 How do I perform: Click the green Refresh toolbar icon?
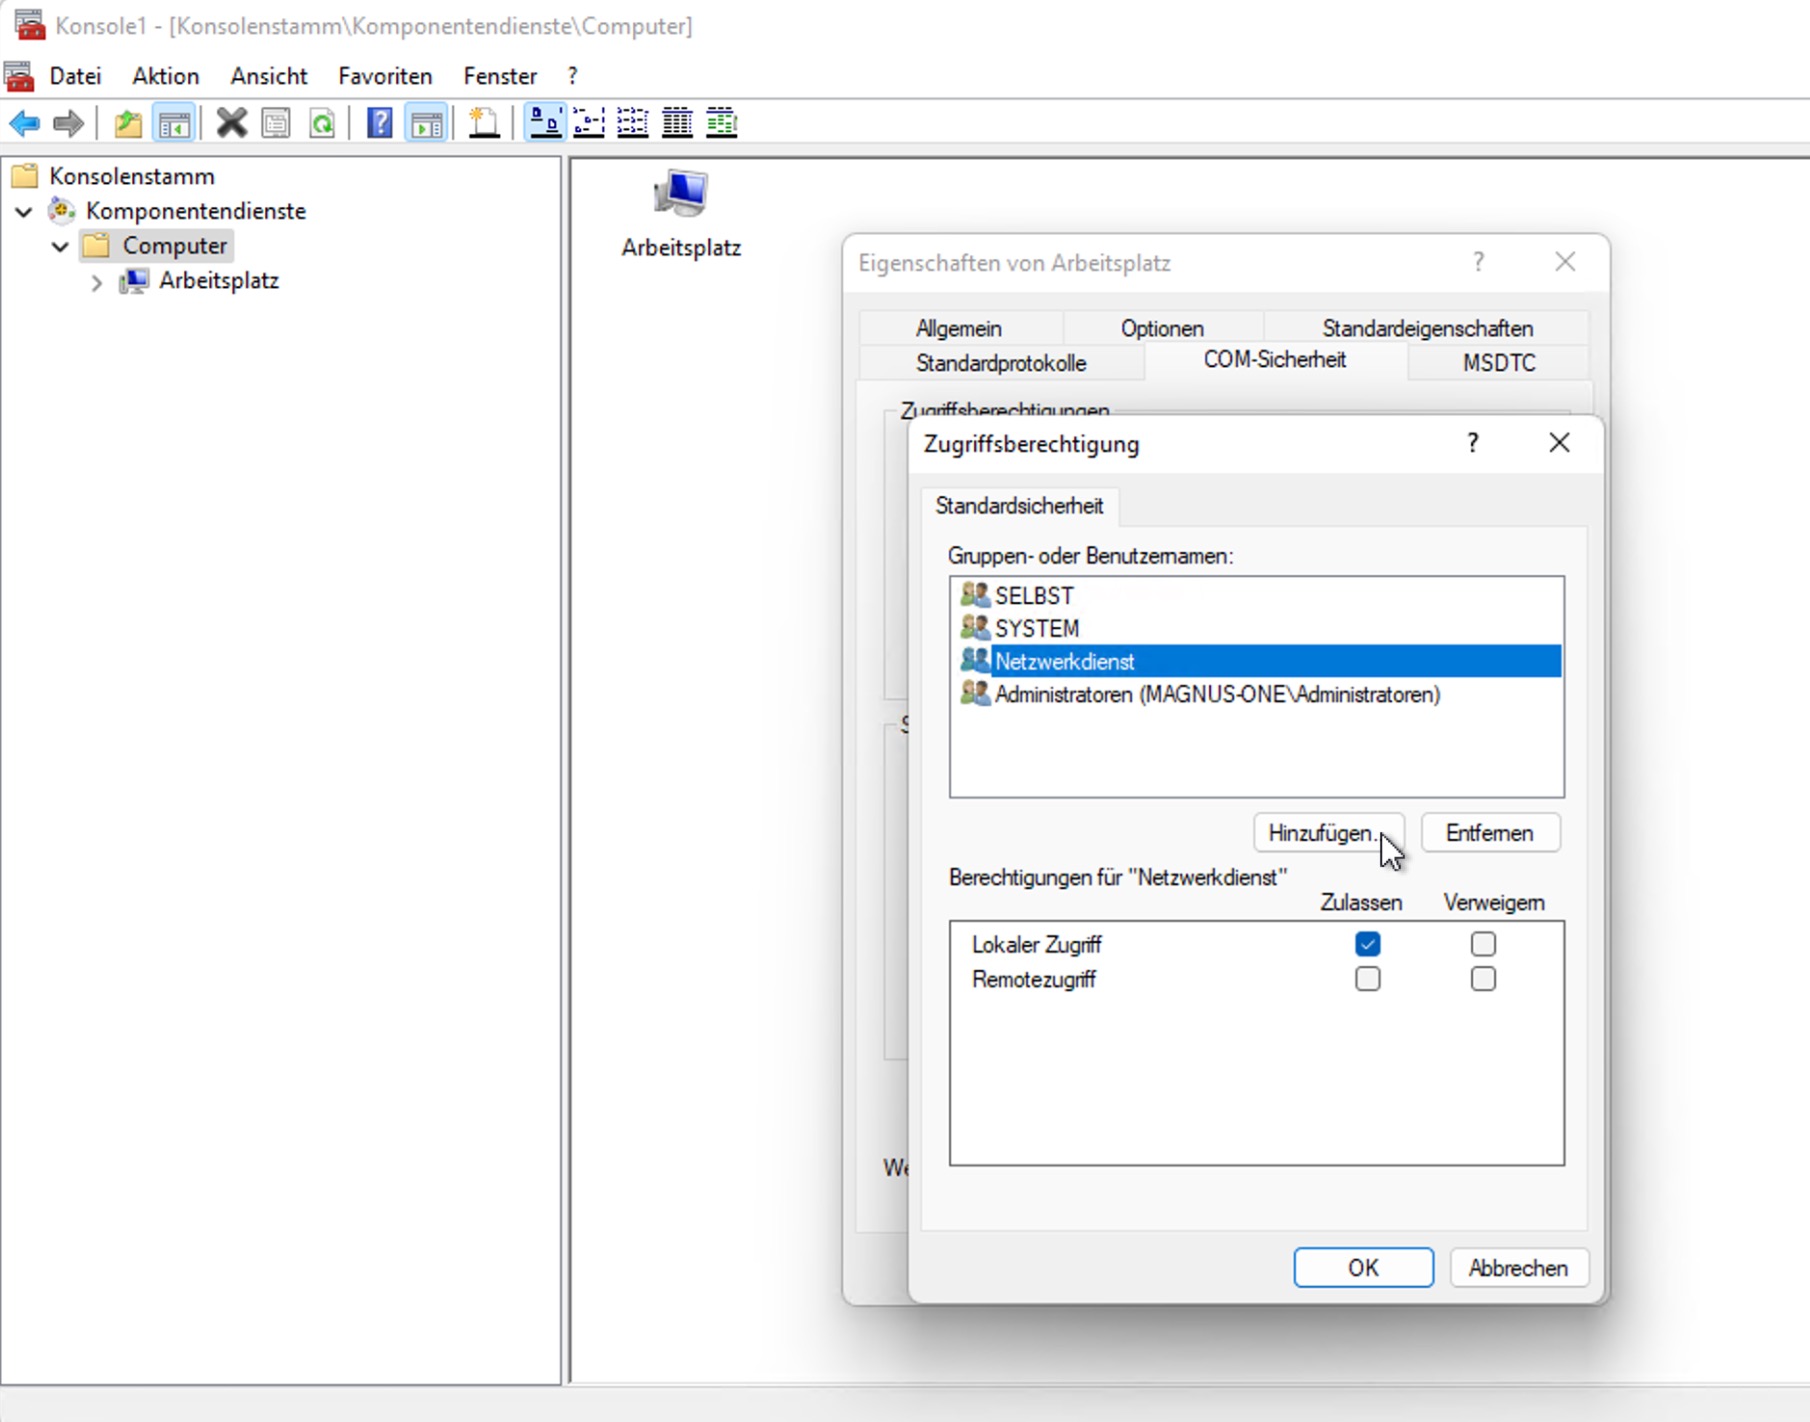click(322, 123)
